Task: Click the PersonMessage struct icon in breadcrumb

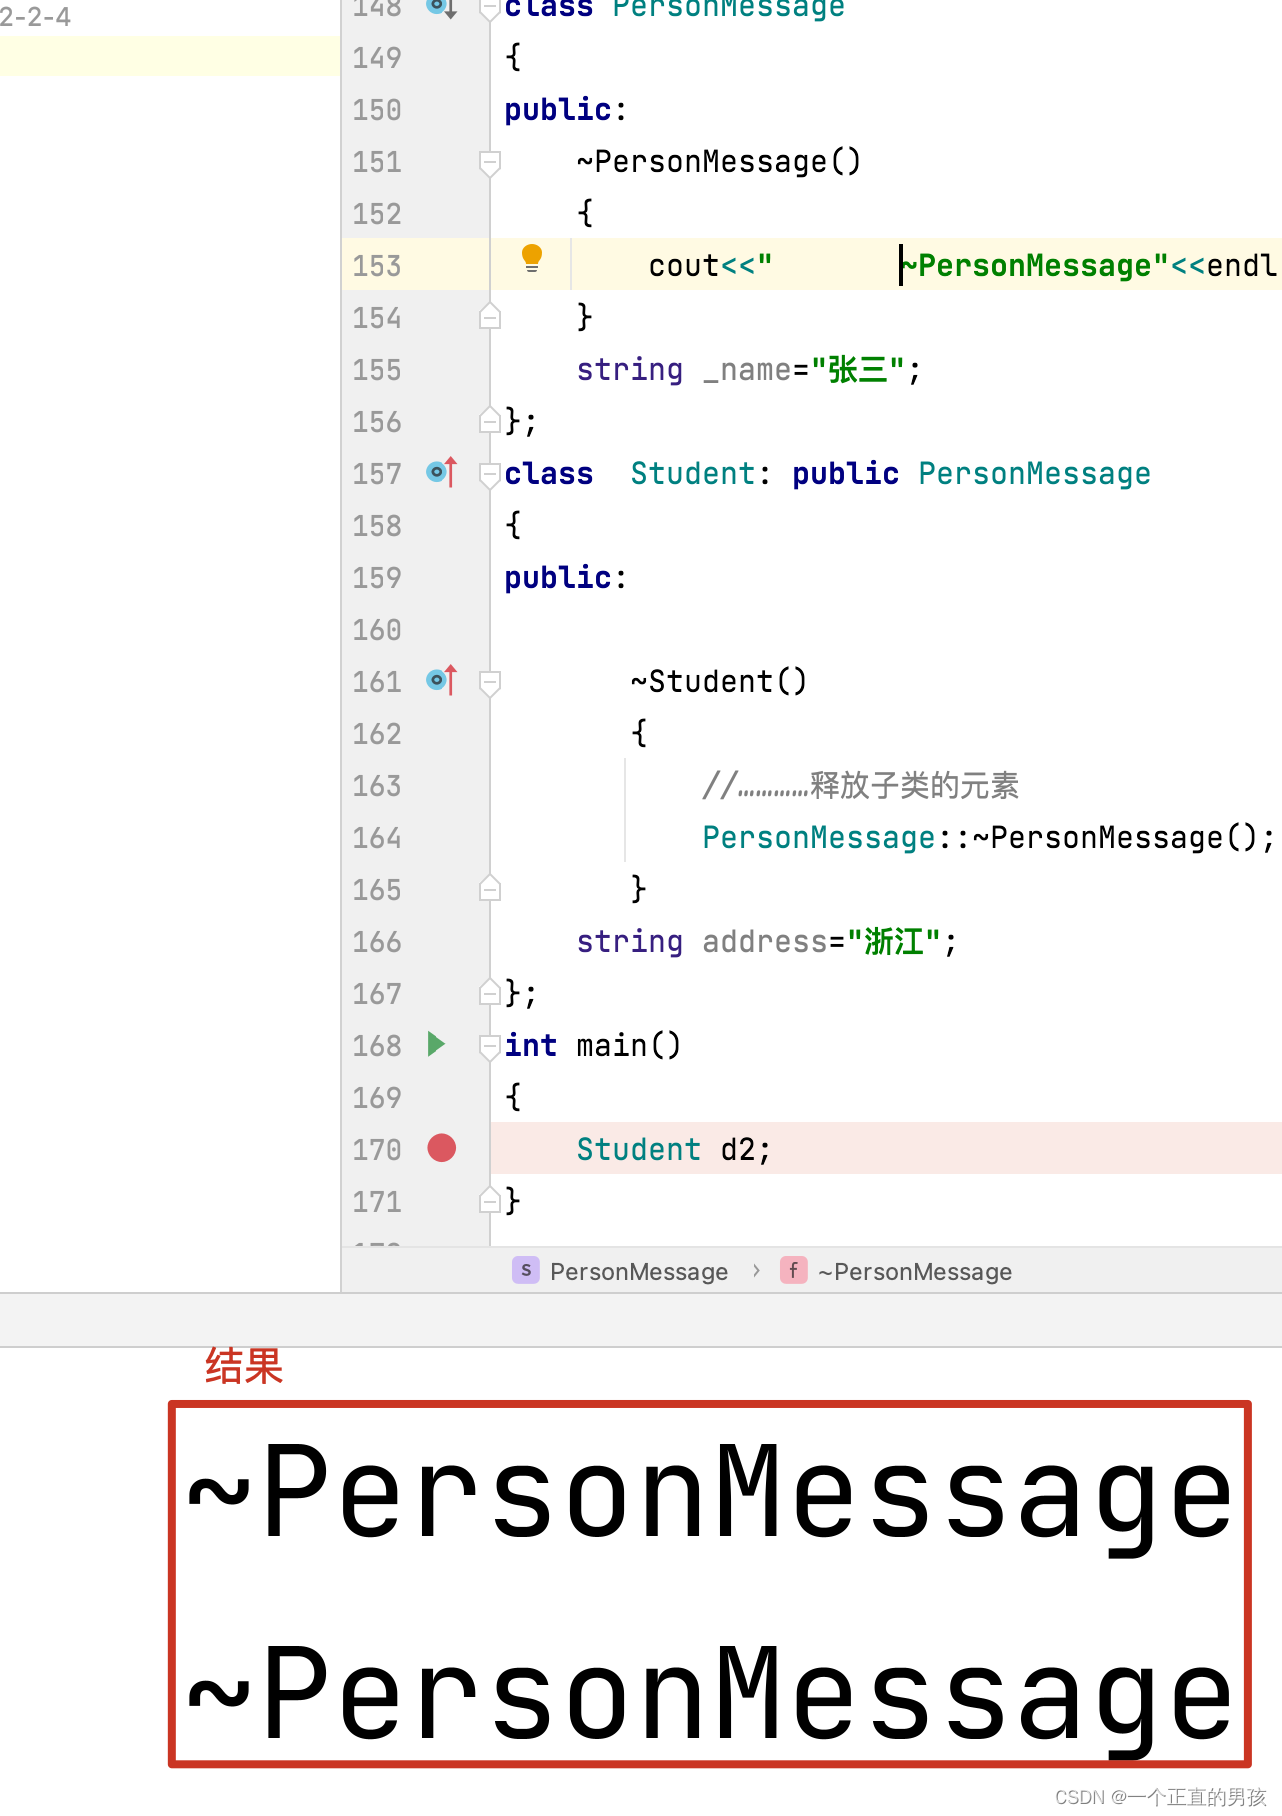Action: click(x=526, y=1270)
